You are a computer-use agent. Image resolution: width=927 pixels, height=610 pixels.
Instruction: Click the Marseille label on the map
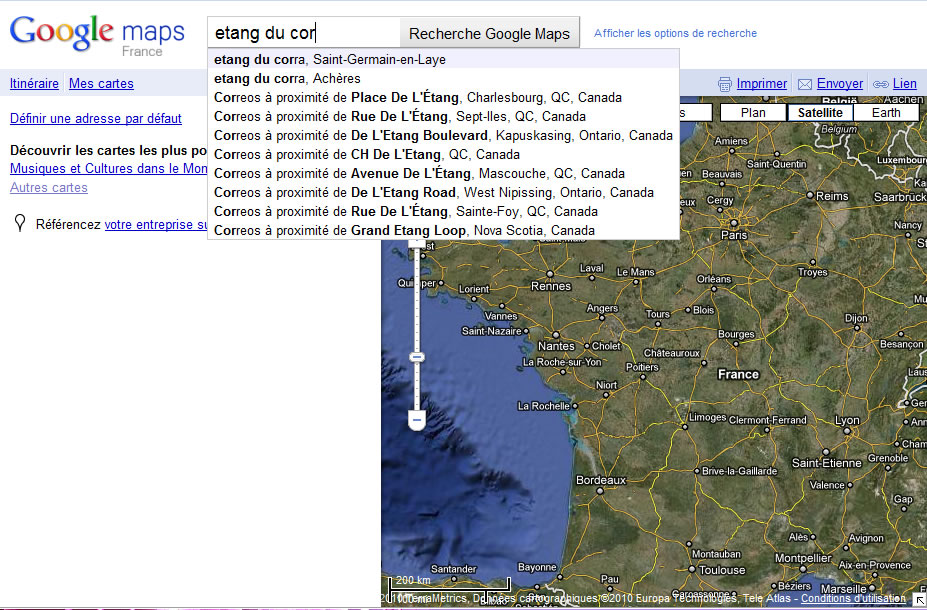coord(844,589)
